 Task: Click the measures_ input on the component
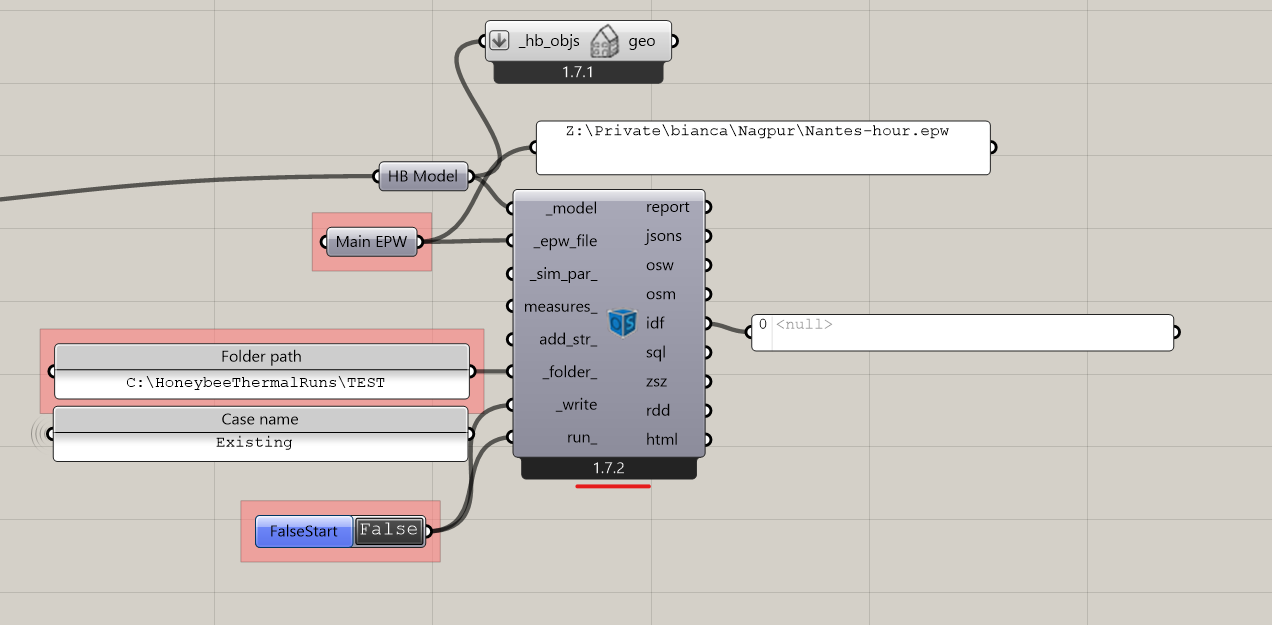tap(560, 306)
